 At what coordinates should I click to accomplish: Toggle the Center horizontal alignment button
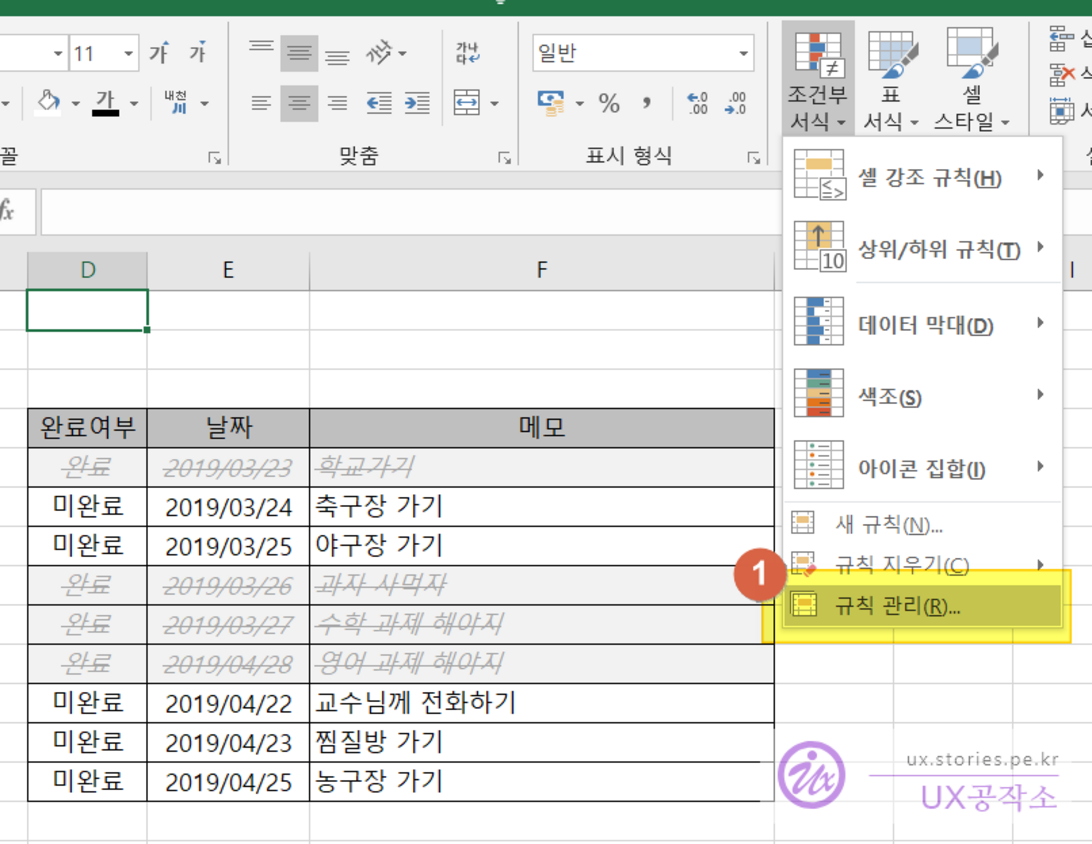(298, 103)
